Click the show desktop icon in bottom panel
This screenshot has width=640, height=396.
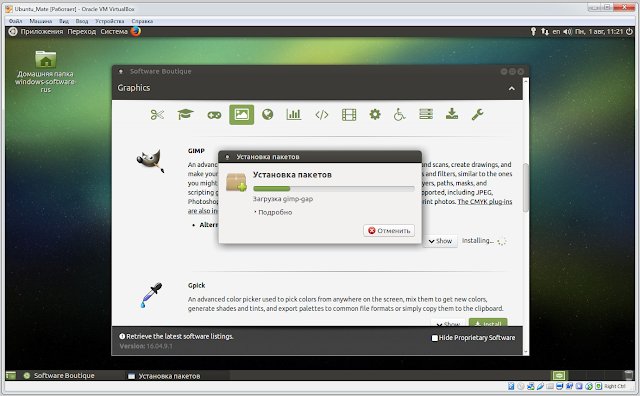pos(11,375)
